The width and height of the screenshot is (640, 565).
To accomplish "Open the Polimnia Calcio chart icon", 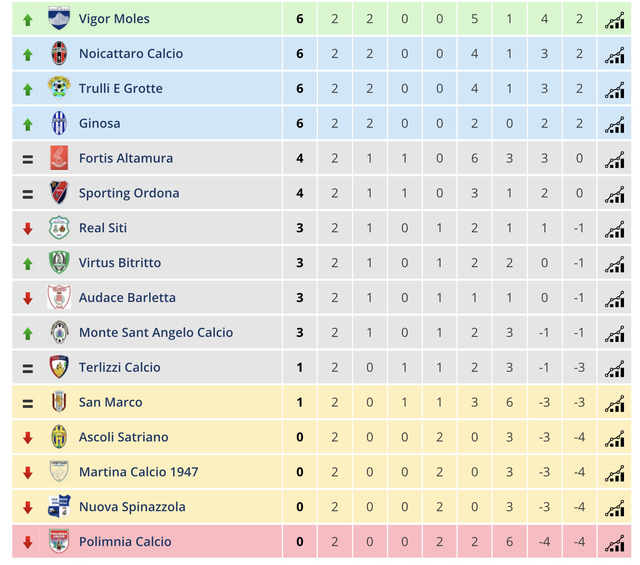I will pyautogui.click(x=613, y=542).
